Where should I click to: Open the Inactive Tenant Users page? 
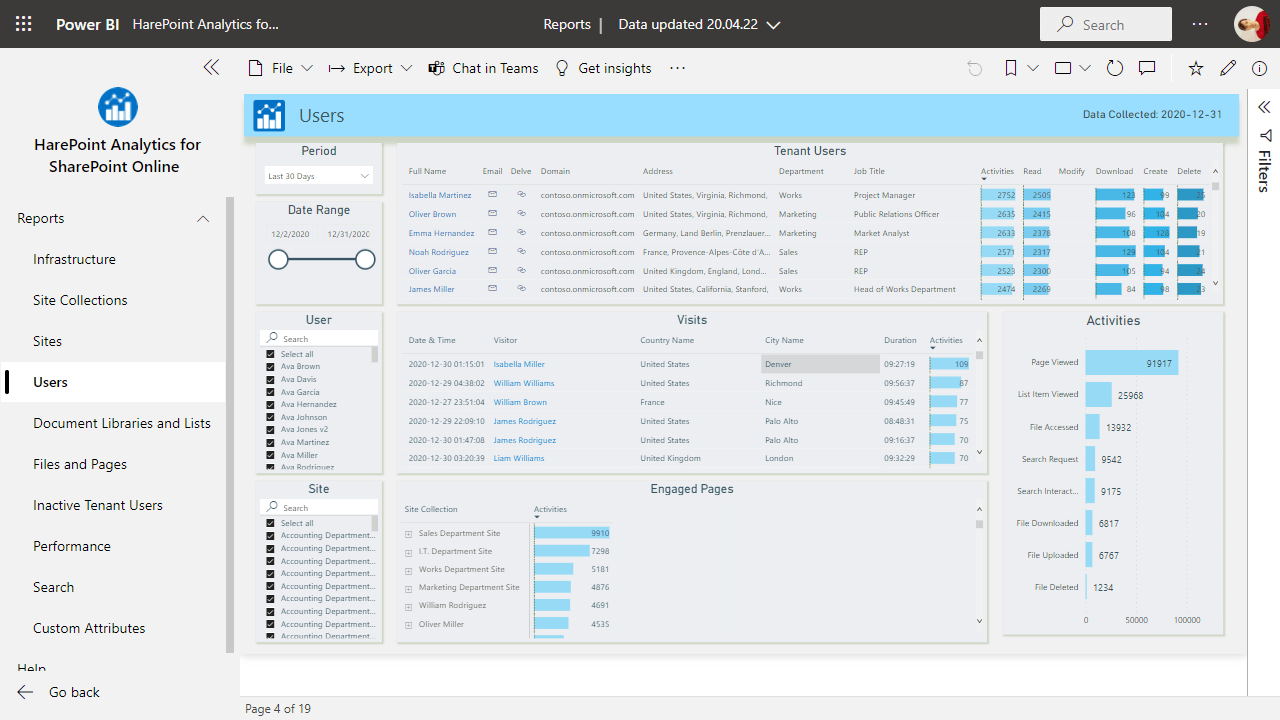coord(98,505)
